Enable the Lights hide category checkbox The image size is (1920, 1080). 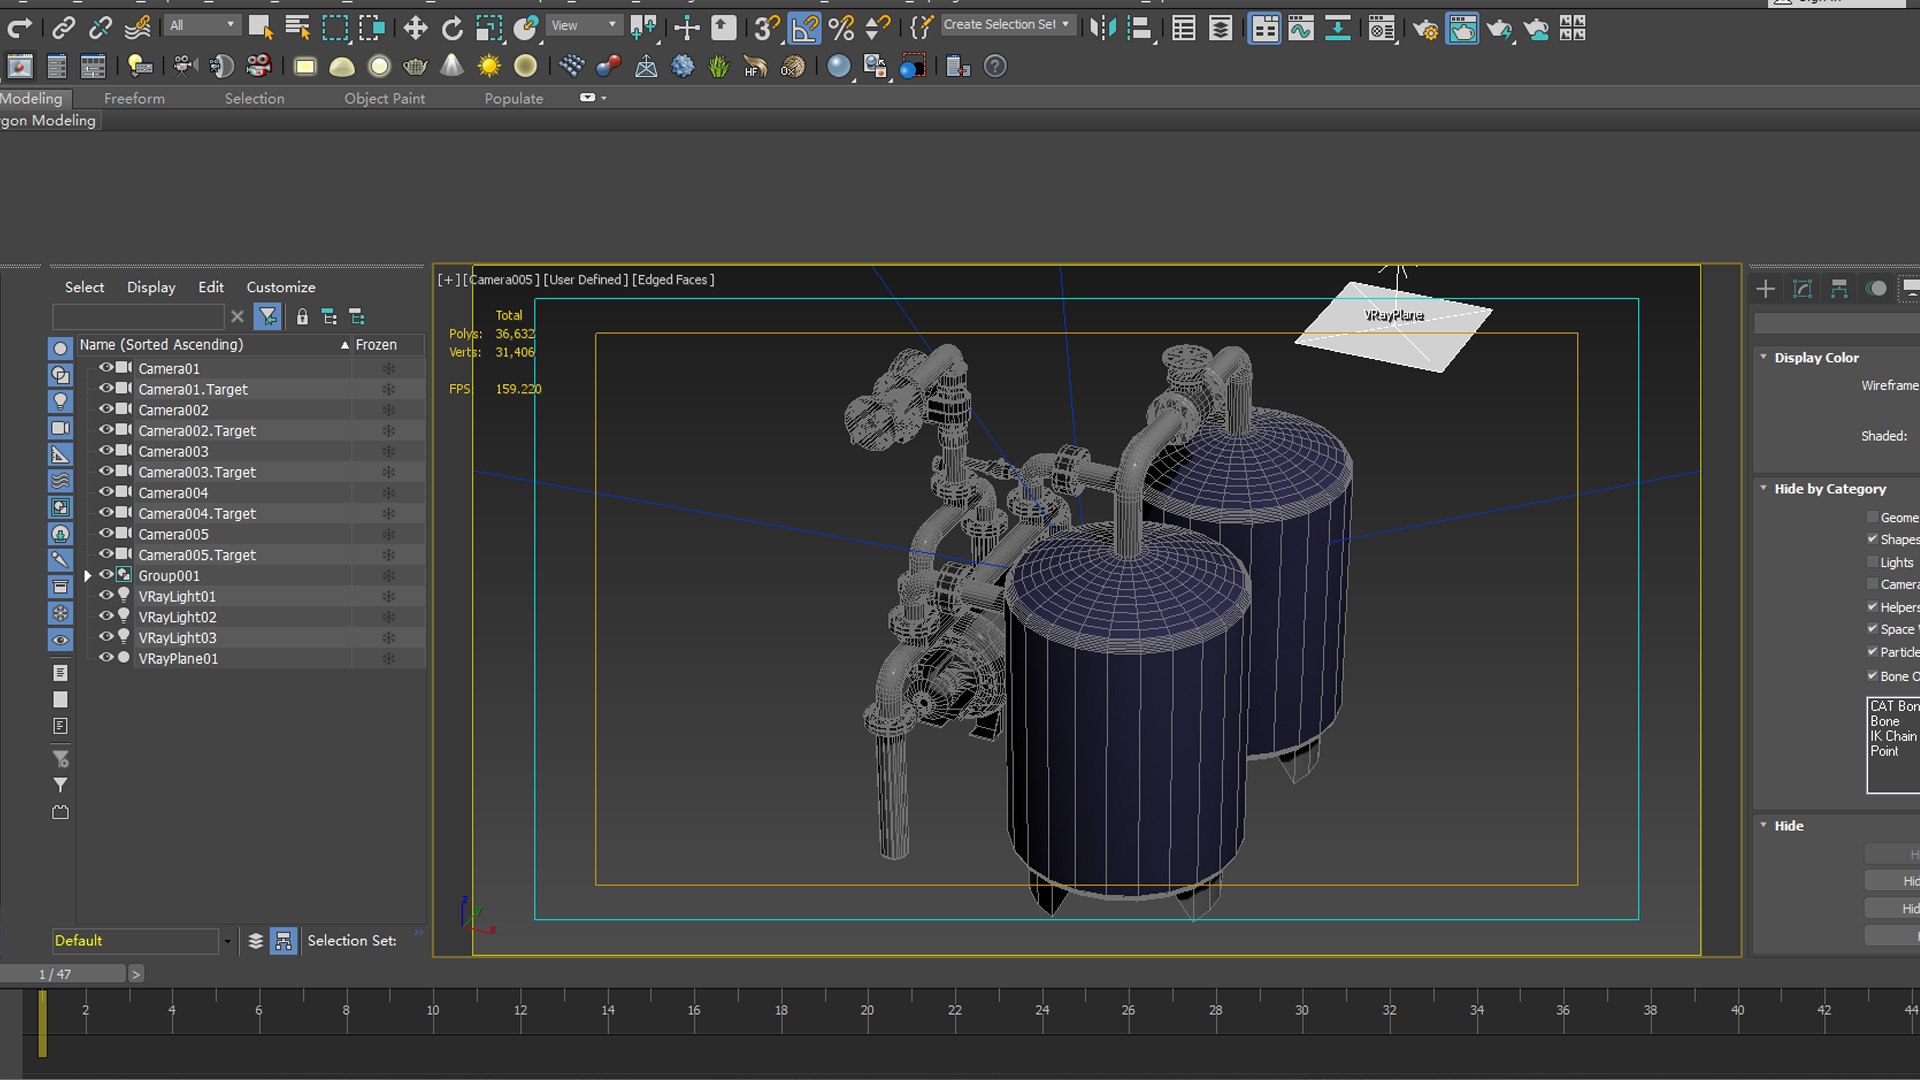click(x=1872, y=562)
